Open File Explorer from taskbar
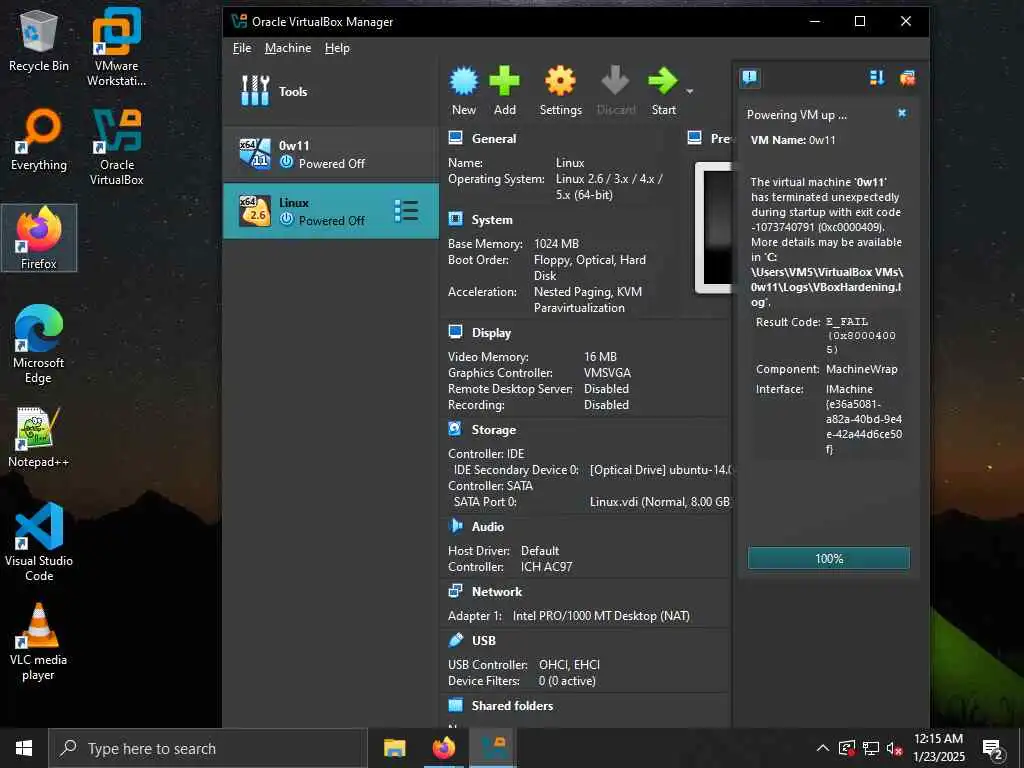This screenshot has height=768, width=1024. [x=394, y=748]
